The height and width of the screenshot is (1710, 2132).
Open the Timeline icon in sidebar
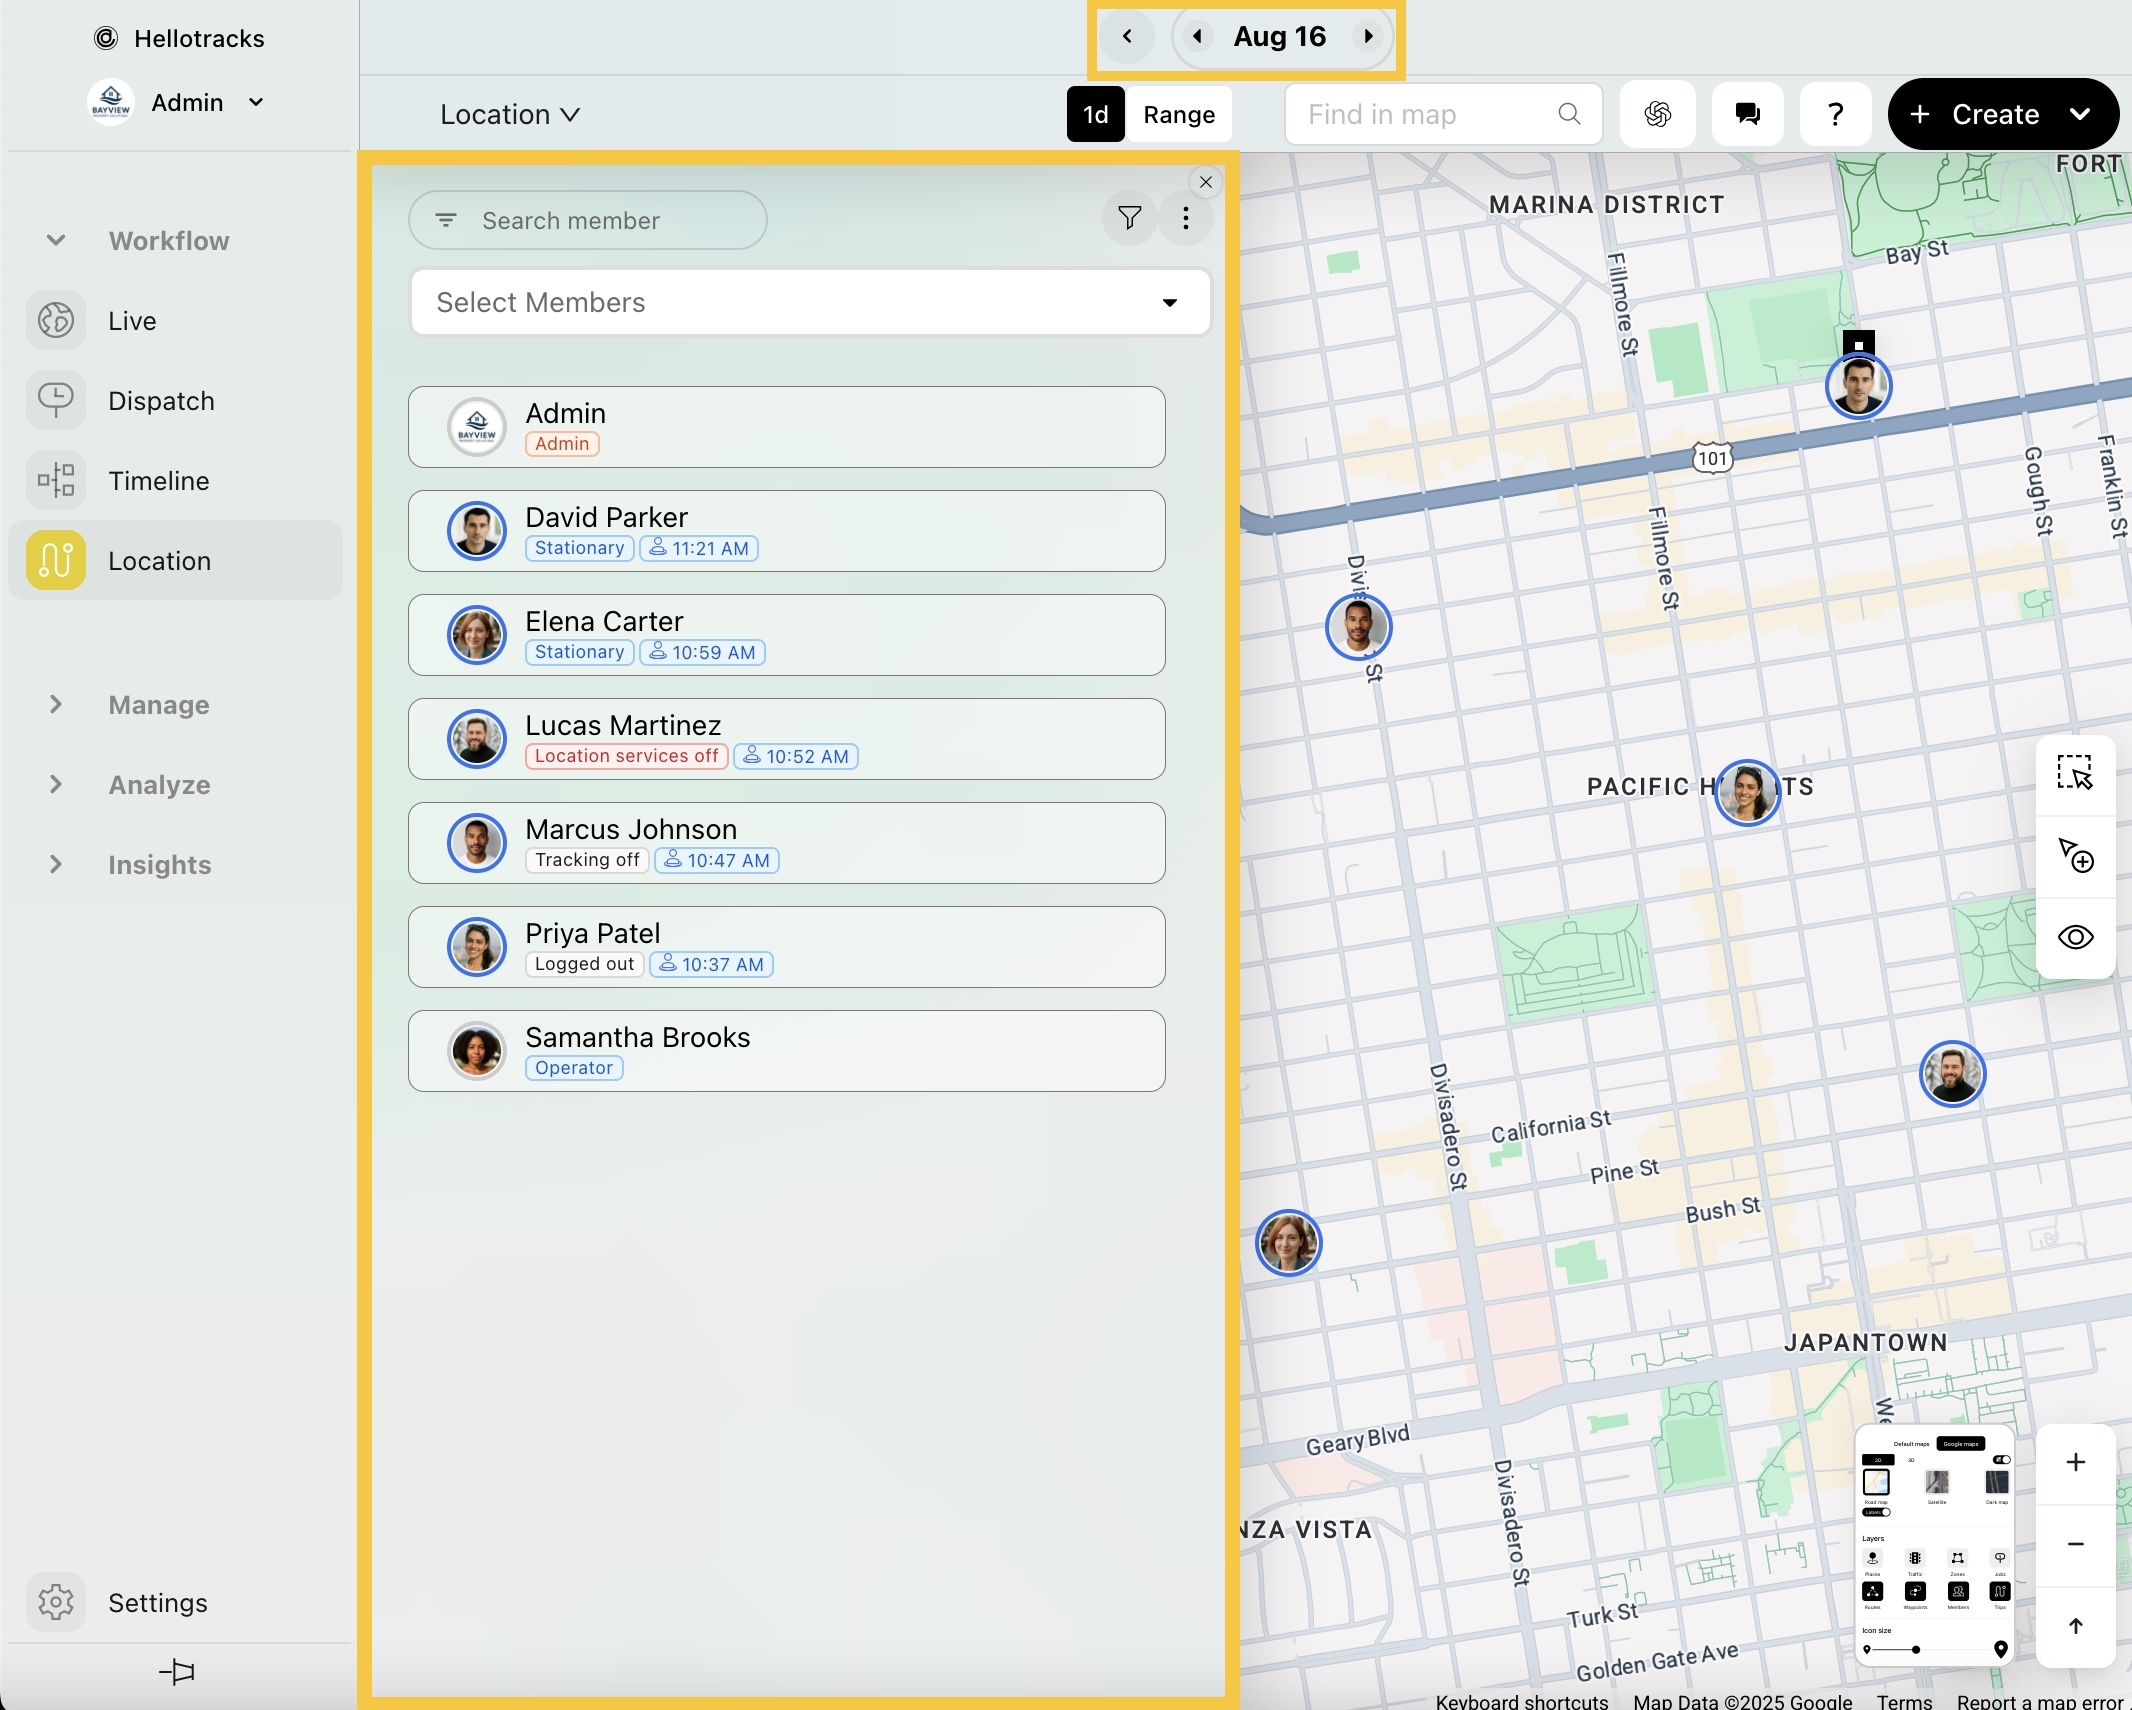[56, 481]
